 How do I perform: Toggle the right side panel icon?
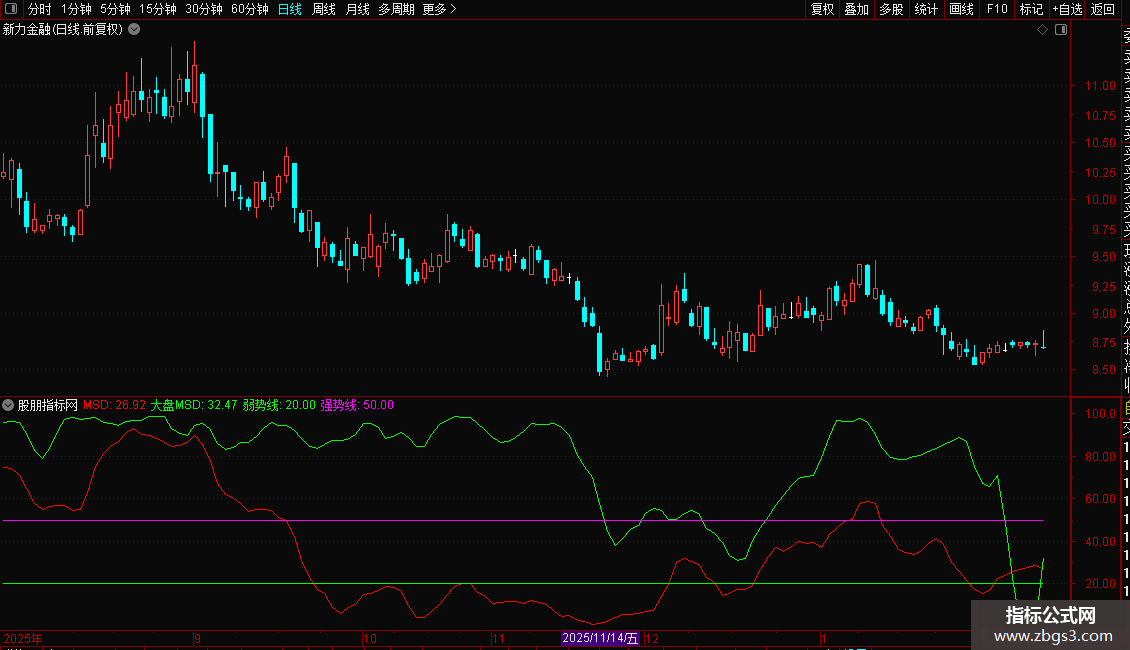point(1061,30)
